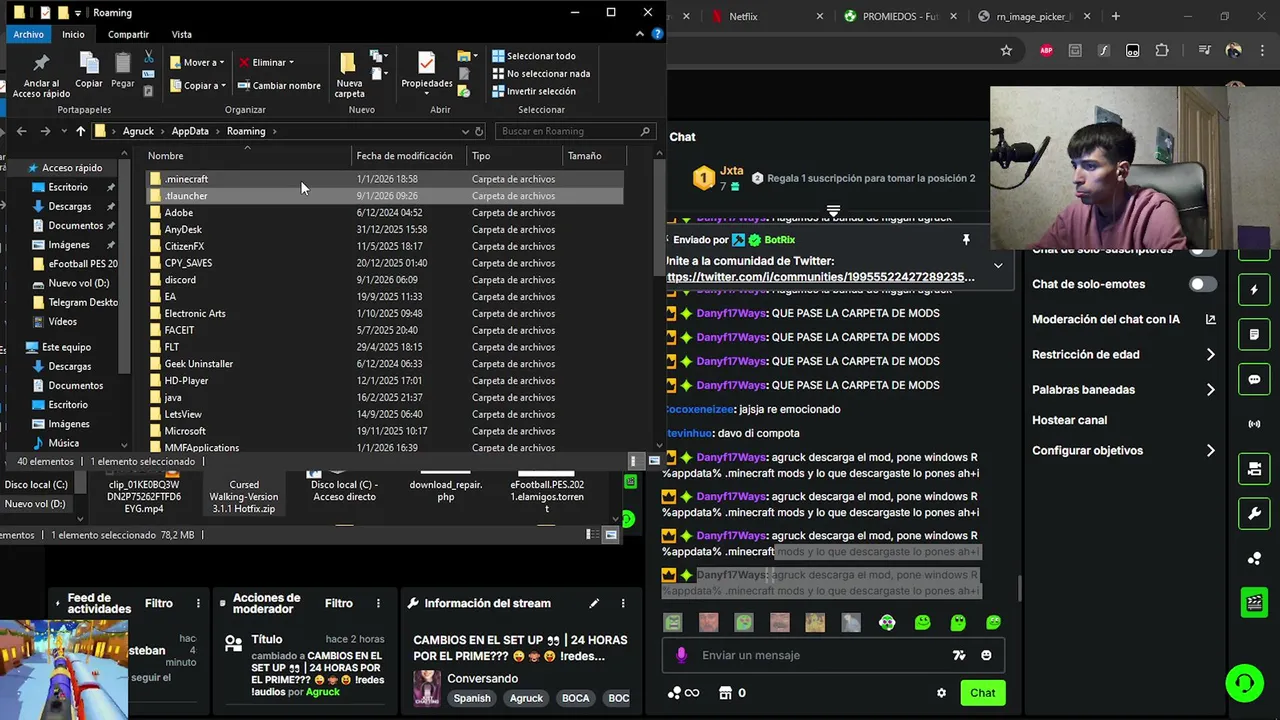Expand Restricción de edad settings

(x=1210, y=354)
